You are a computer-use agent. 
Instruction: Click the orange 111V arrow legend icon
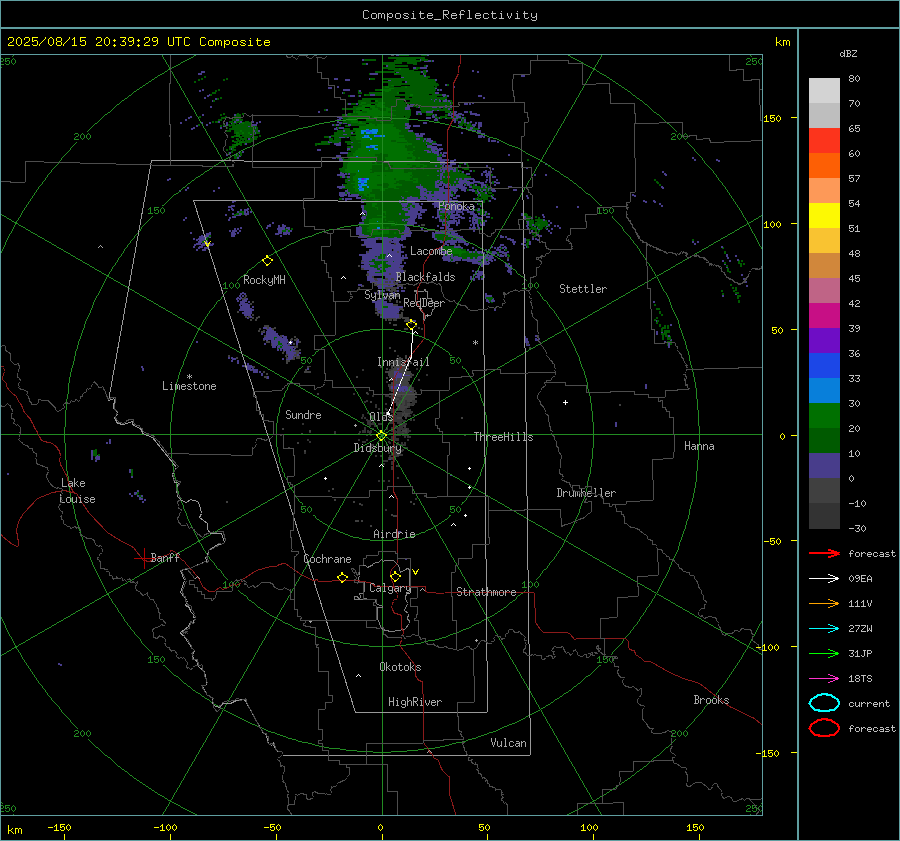click(x=824, y=603)
